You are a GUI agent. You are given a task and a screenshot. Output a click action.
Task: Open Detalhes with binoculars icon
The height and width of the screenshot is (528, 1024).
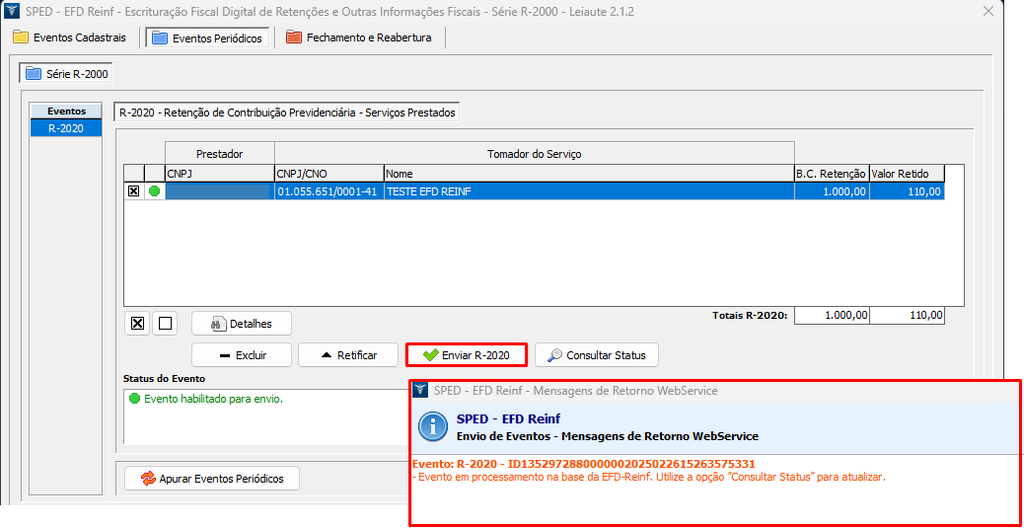[241, 323]
